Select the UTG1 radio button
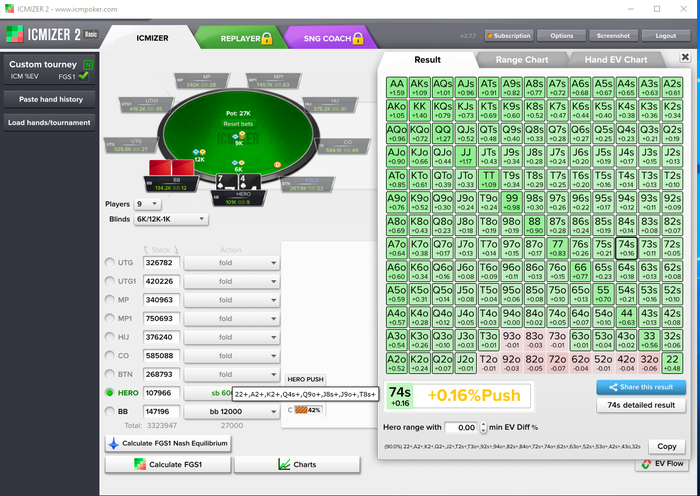 tap(109, 281)
